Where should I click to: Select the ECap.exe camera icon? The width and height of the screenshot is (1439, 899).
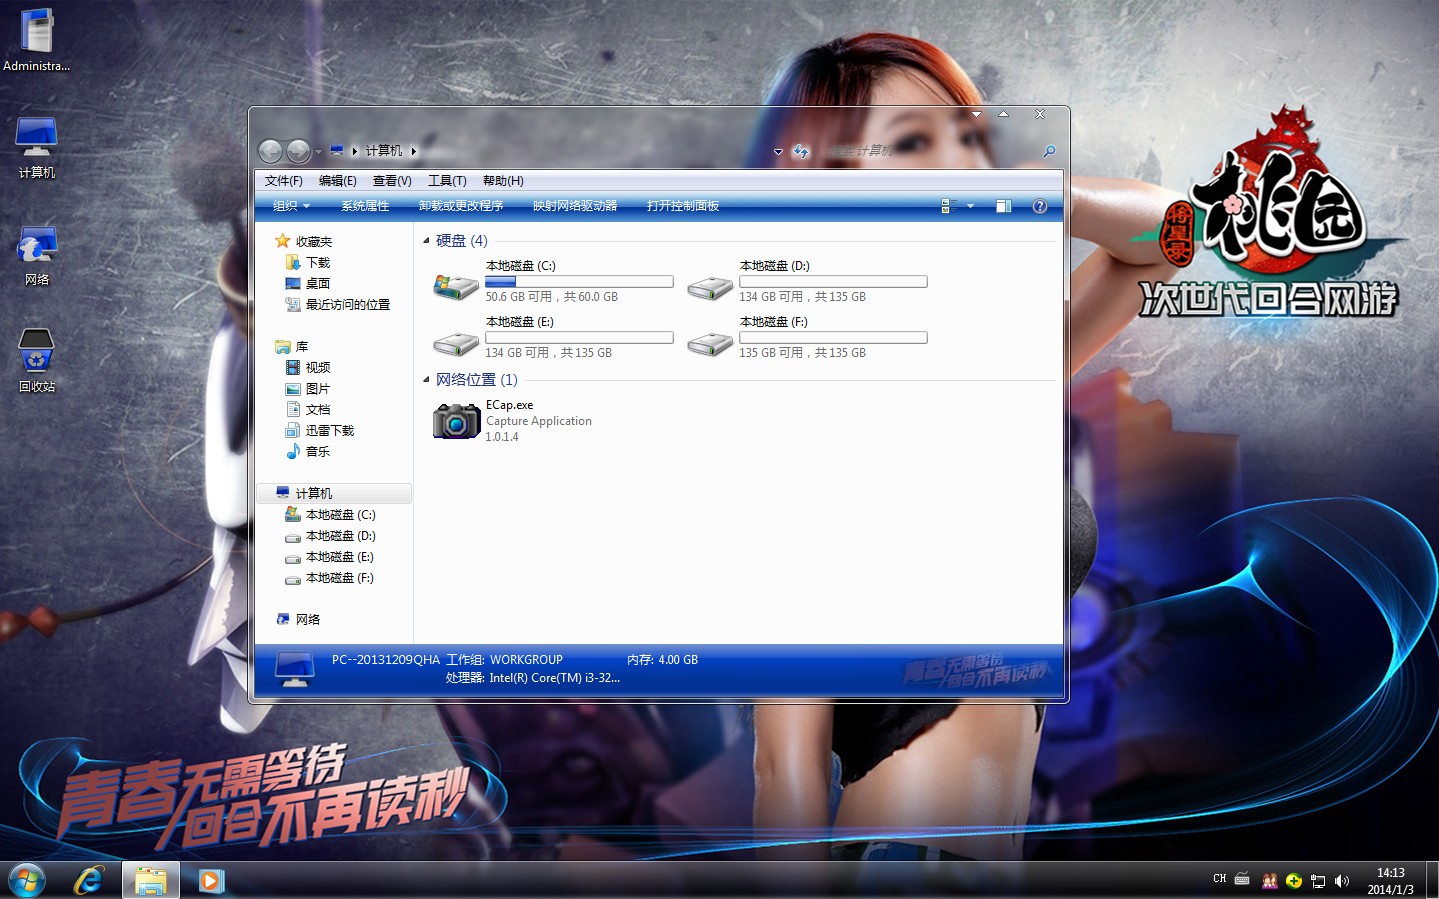click(457, 421)
